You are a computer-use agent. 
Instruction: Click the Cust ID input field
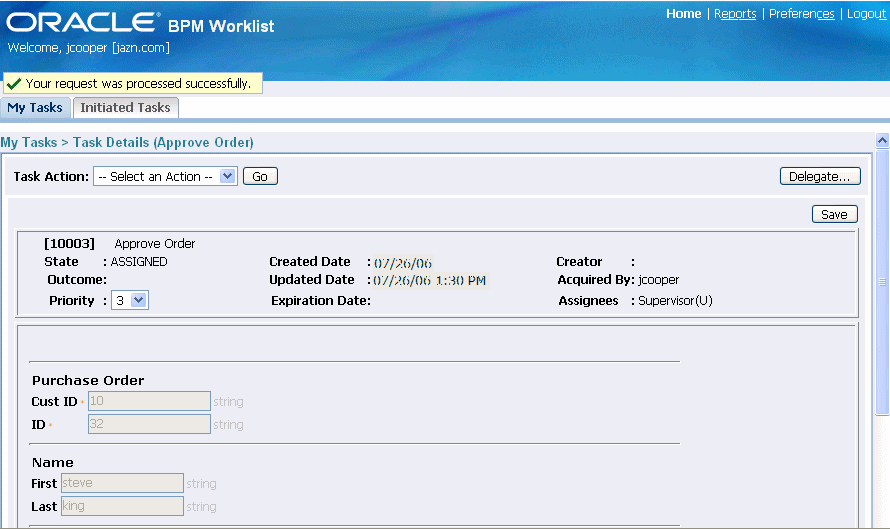tap(149, 401)
